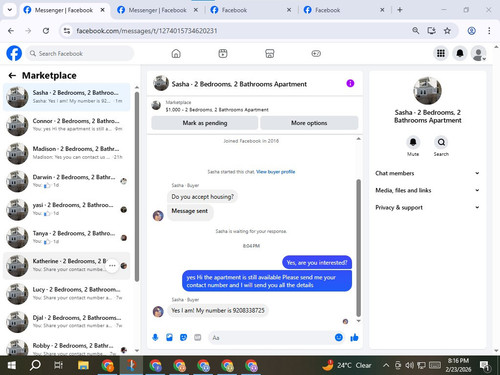Open the Tanya conversation in list
The width and height of the screenshot is (500, 375).
(67, 237)
